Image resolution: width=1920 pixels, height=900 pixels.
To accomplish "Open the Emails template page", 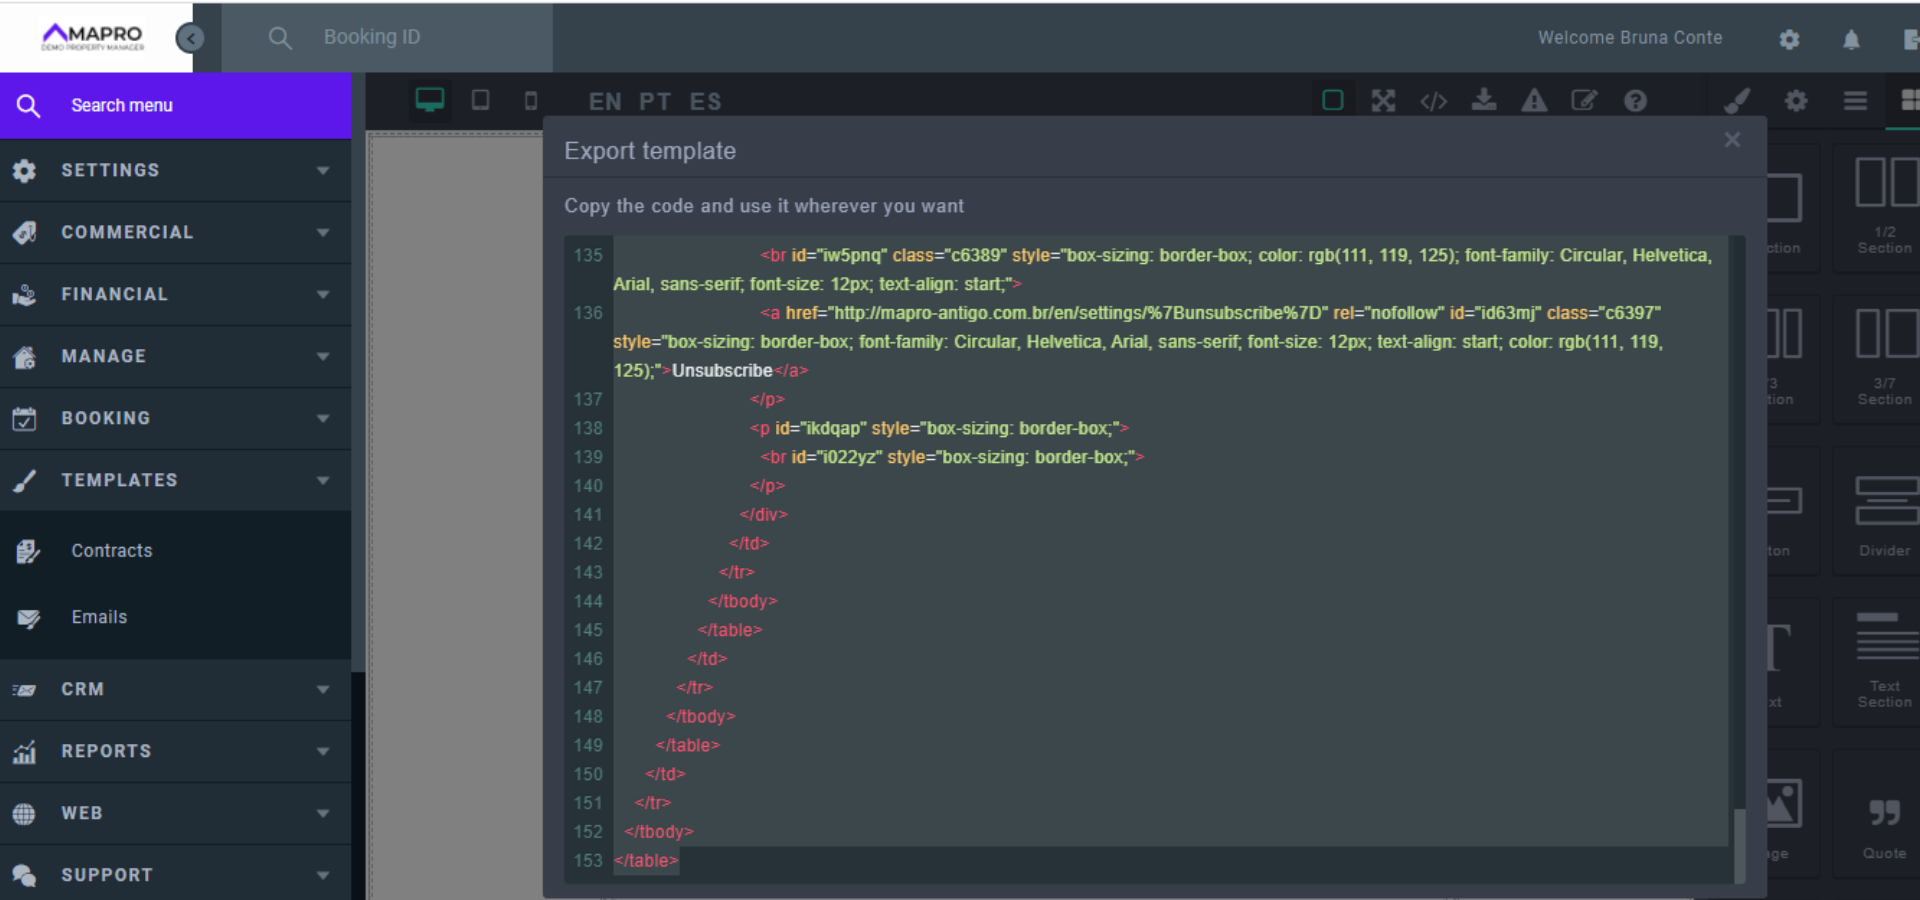I will point(98,617).
